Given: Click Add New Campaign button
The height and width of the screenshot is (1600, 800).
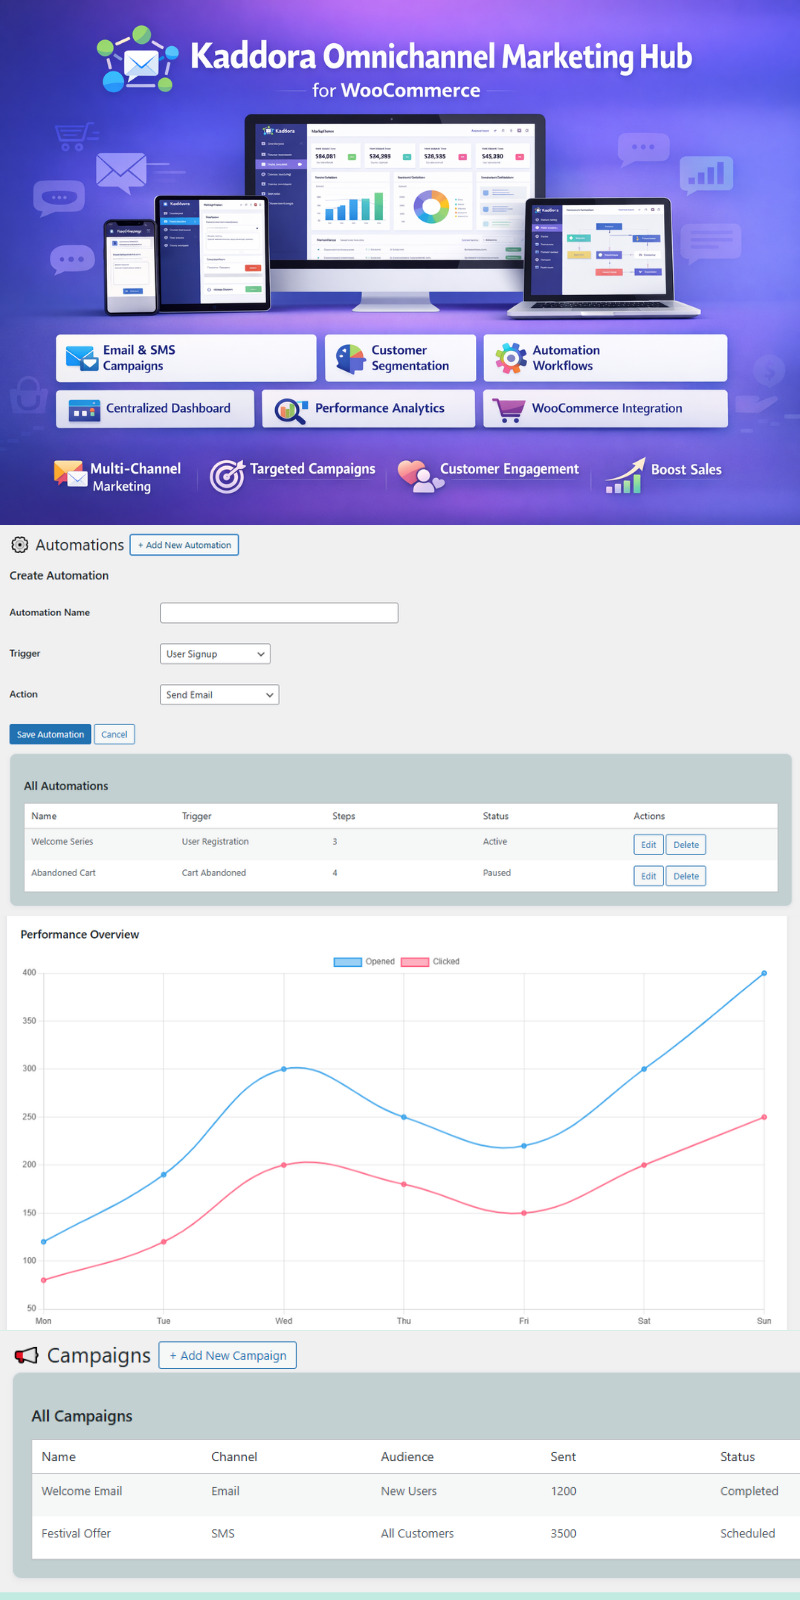Looking at the screenshot, I should (x=228, y=1356).
